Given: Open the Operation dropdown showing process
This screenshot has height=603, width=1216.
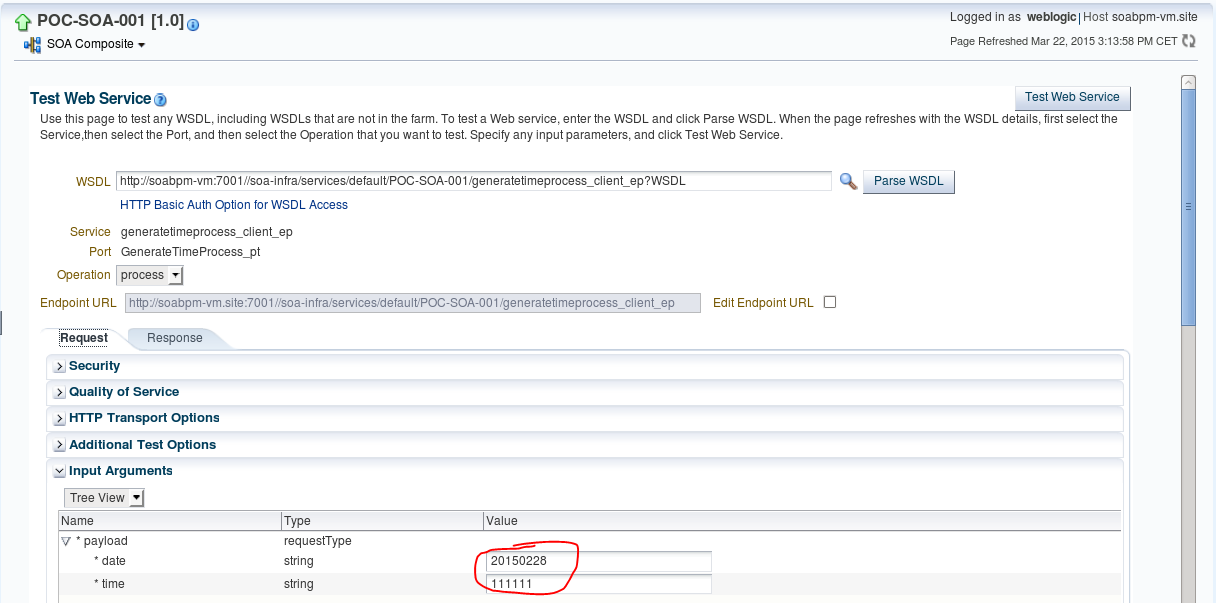Looking at the screenshot, I should 150,275.
